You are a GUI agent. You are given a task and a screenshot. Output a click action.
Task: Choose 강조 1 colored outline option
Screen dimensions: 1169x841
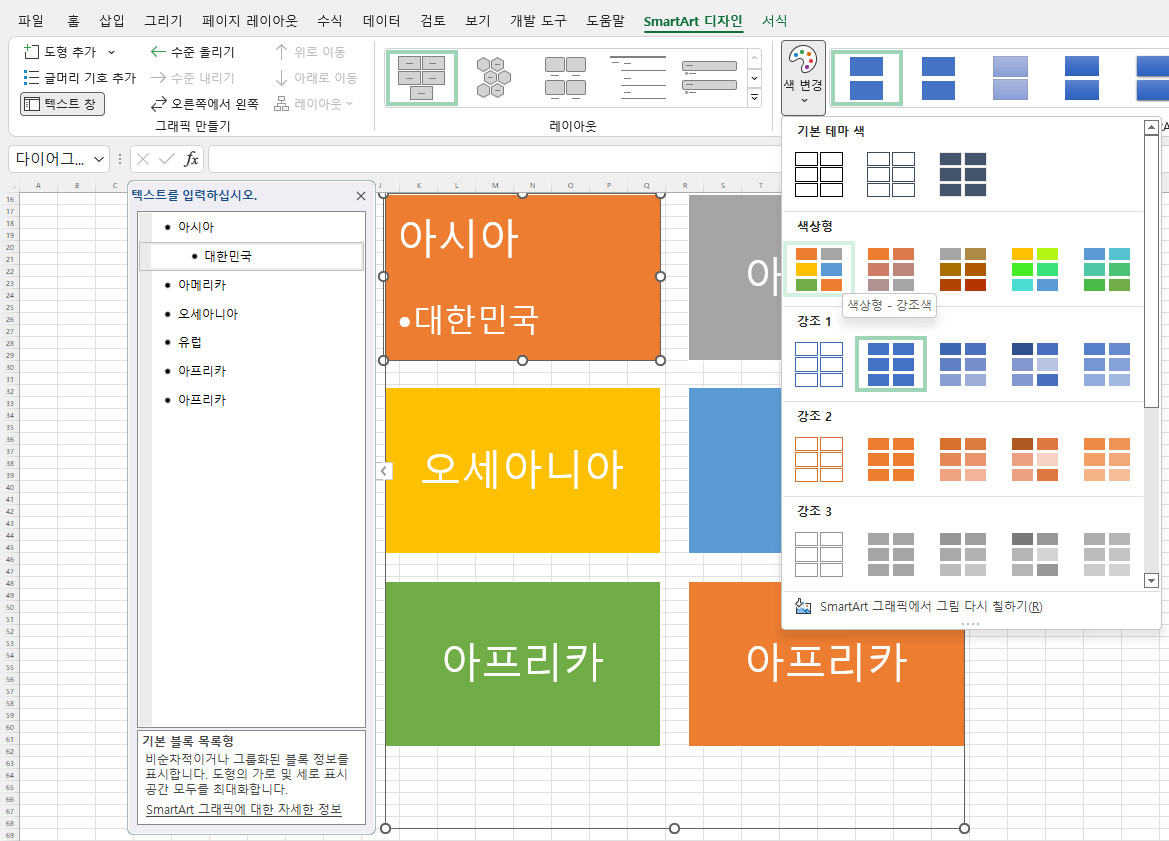coord(819,364)
